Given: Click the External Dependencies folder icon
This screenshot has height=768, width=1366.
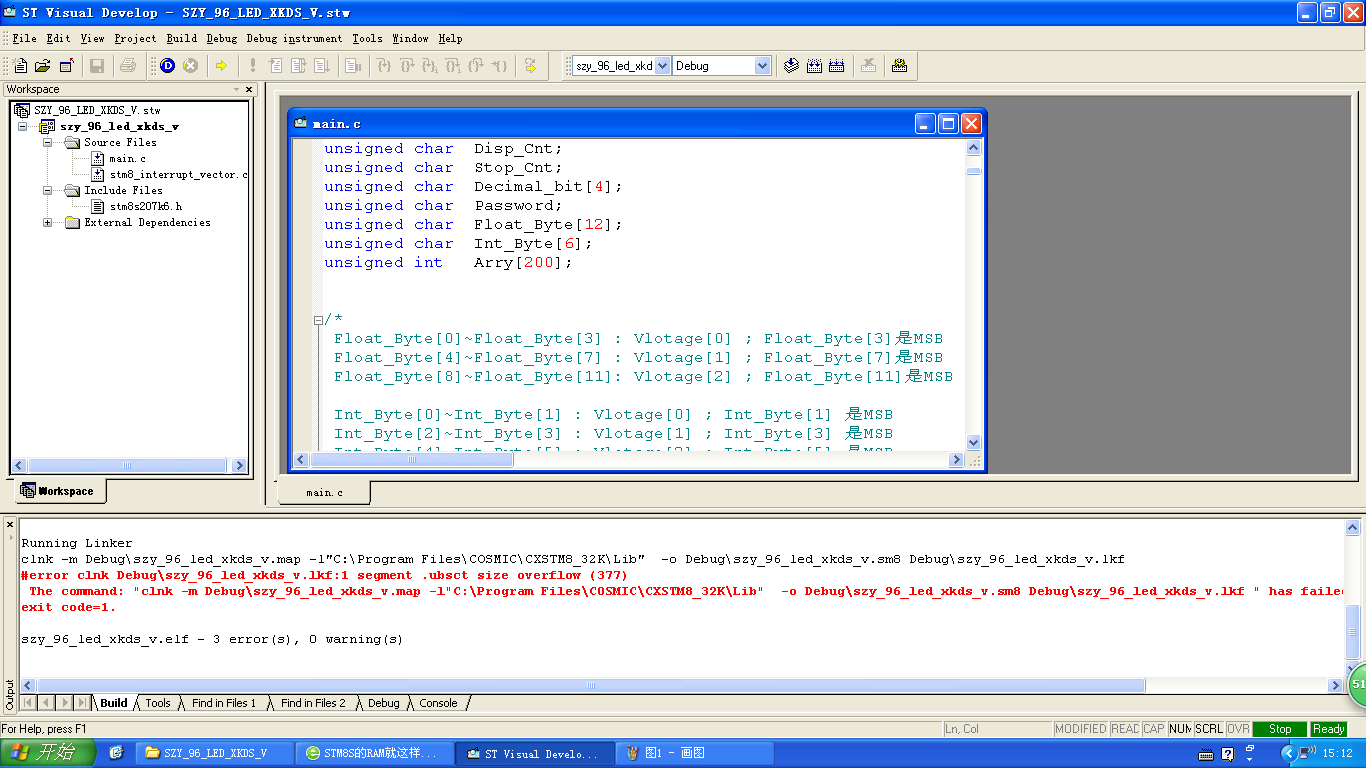Looking at the screenshot, I should [72, 222].
